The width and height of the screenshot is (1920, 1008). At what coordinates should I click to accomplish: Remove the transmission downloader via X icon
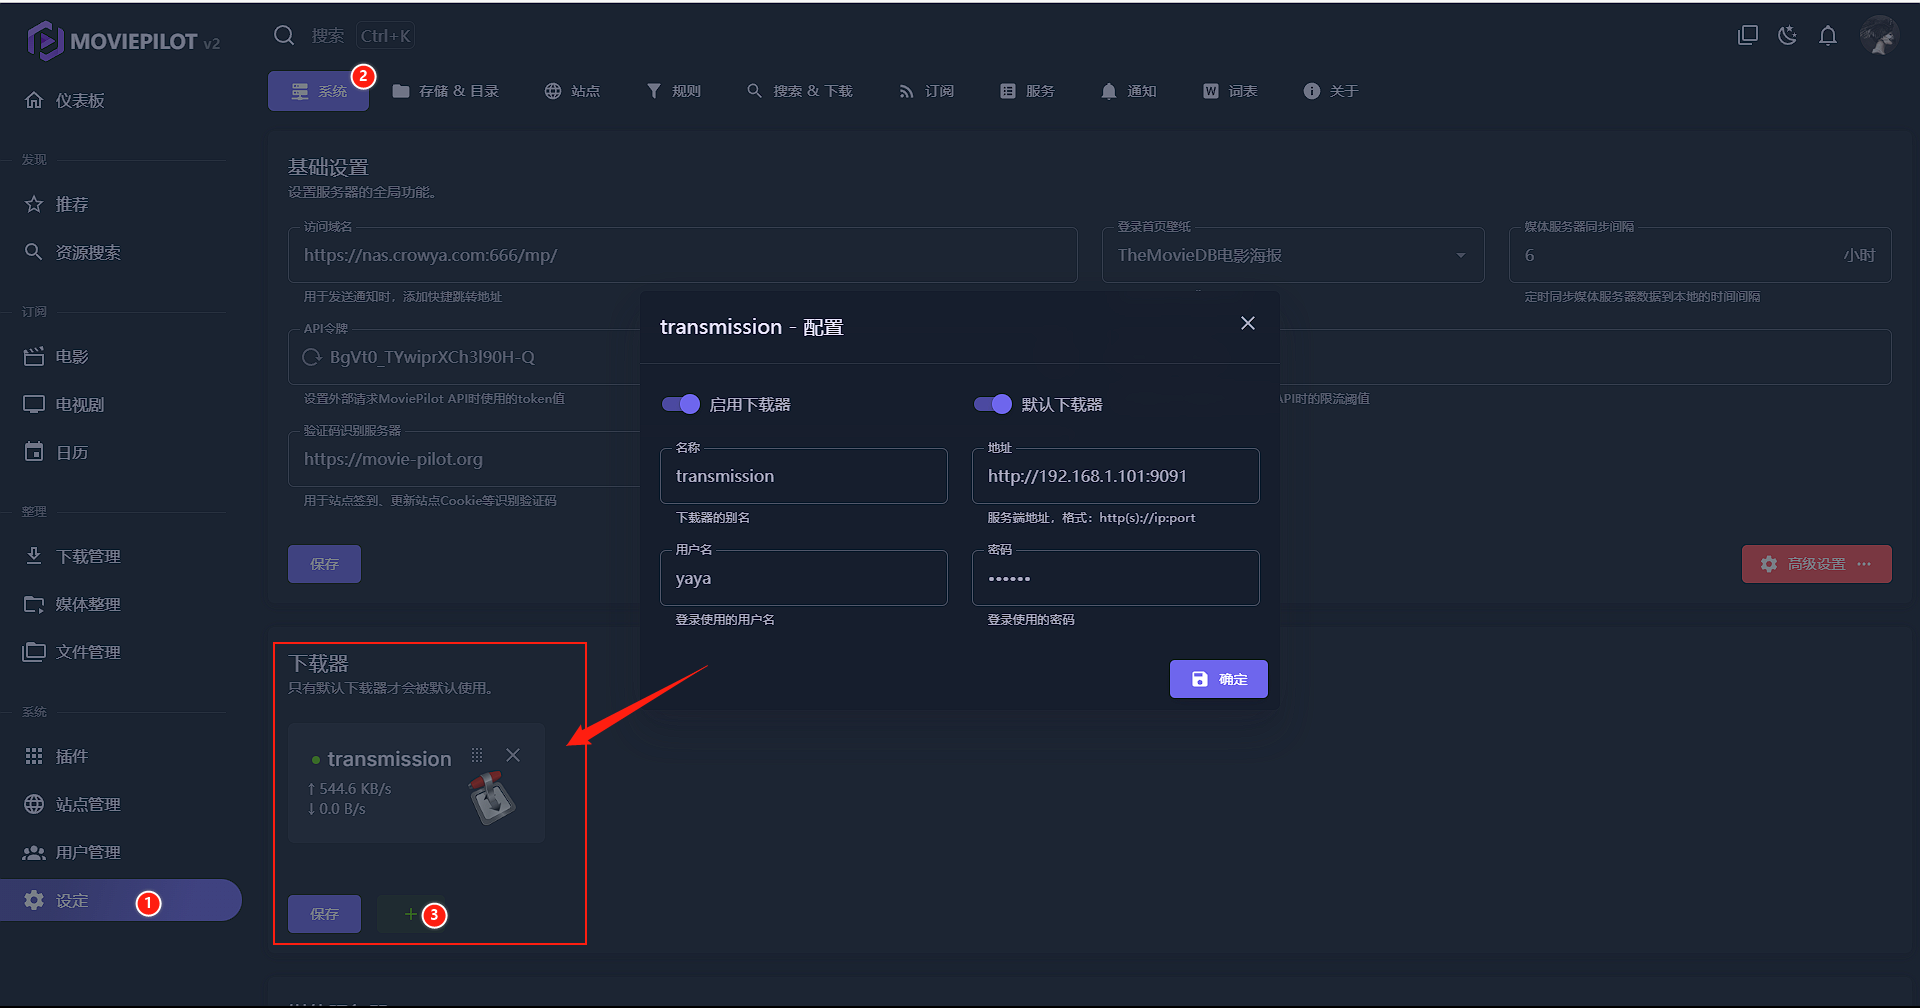tap(513, 755)
